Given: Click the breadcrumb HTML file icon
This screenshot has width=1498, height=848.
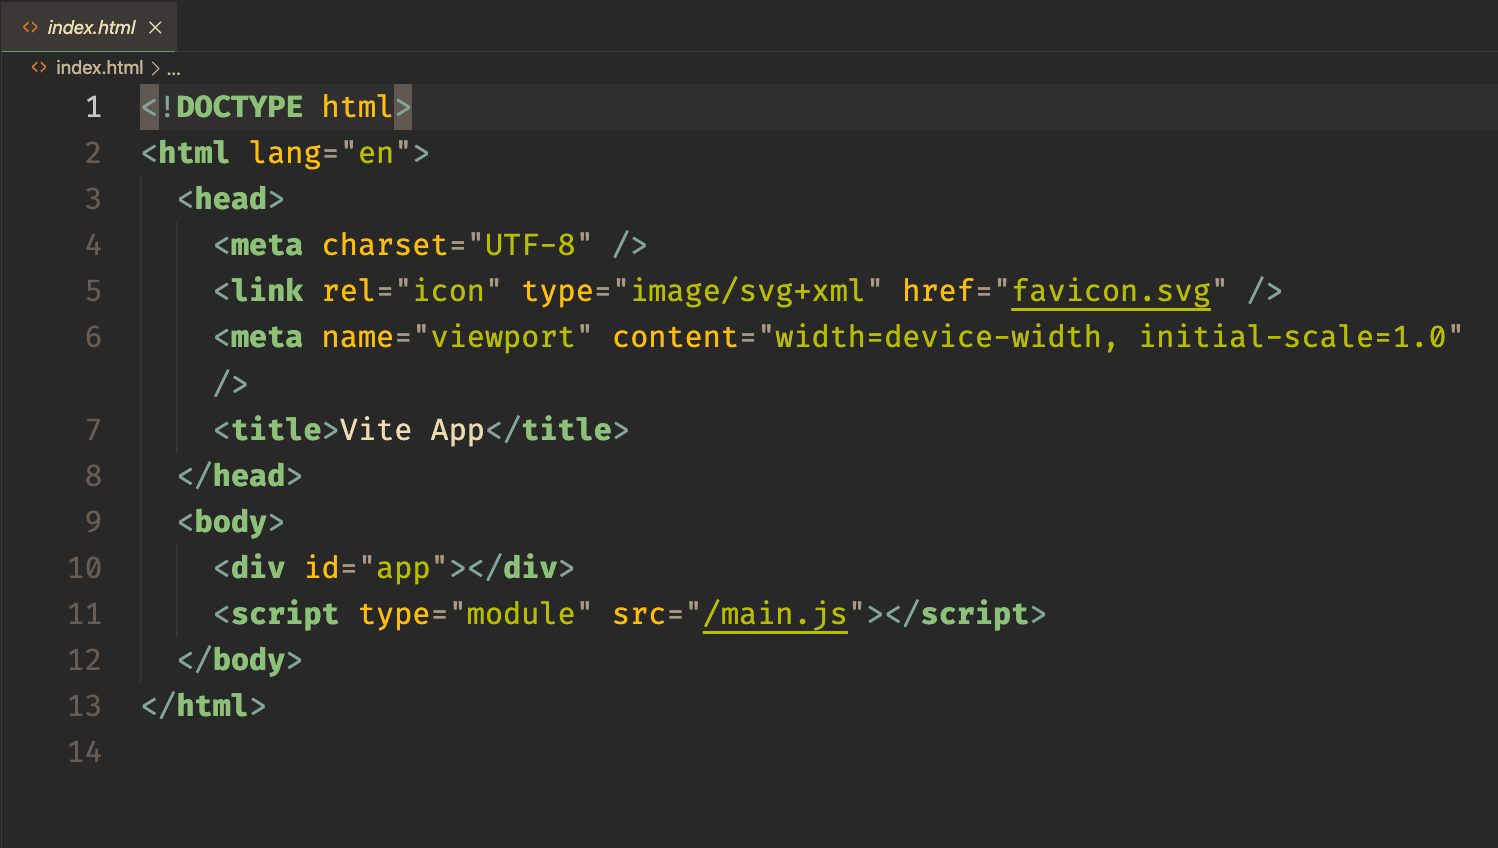Looking at the screenshot, I should pos(39,68).
